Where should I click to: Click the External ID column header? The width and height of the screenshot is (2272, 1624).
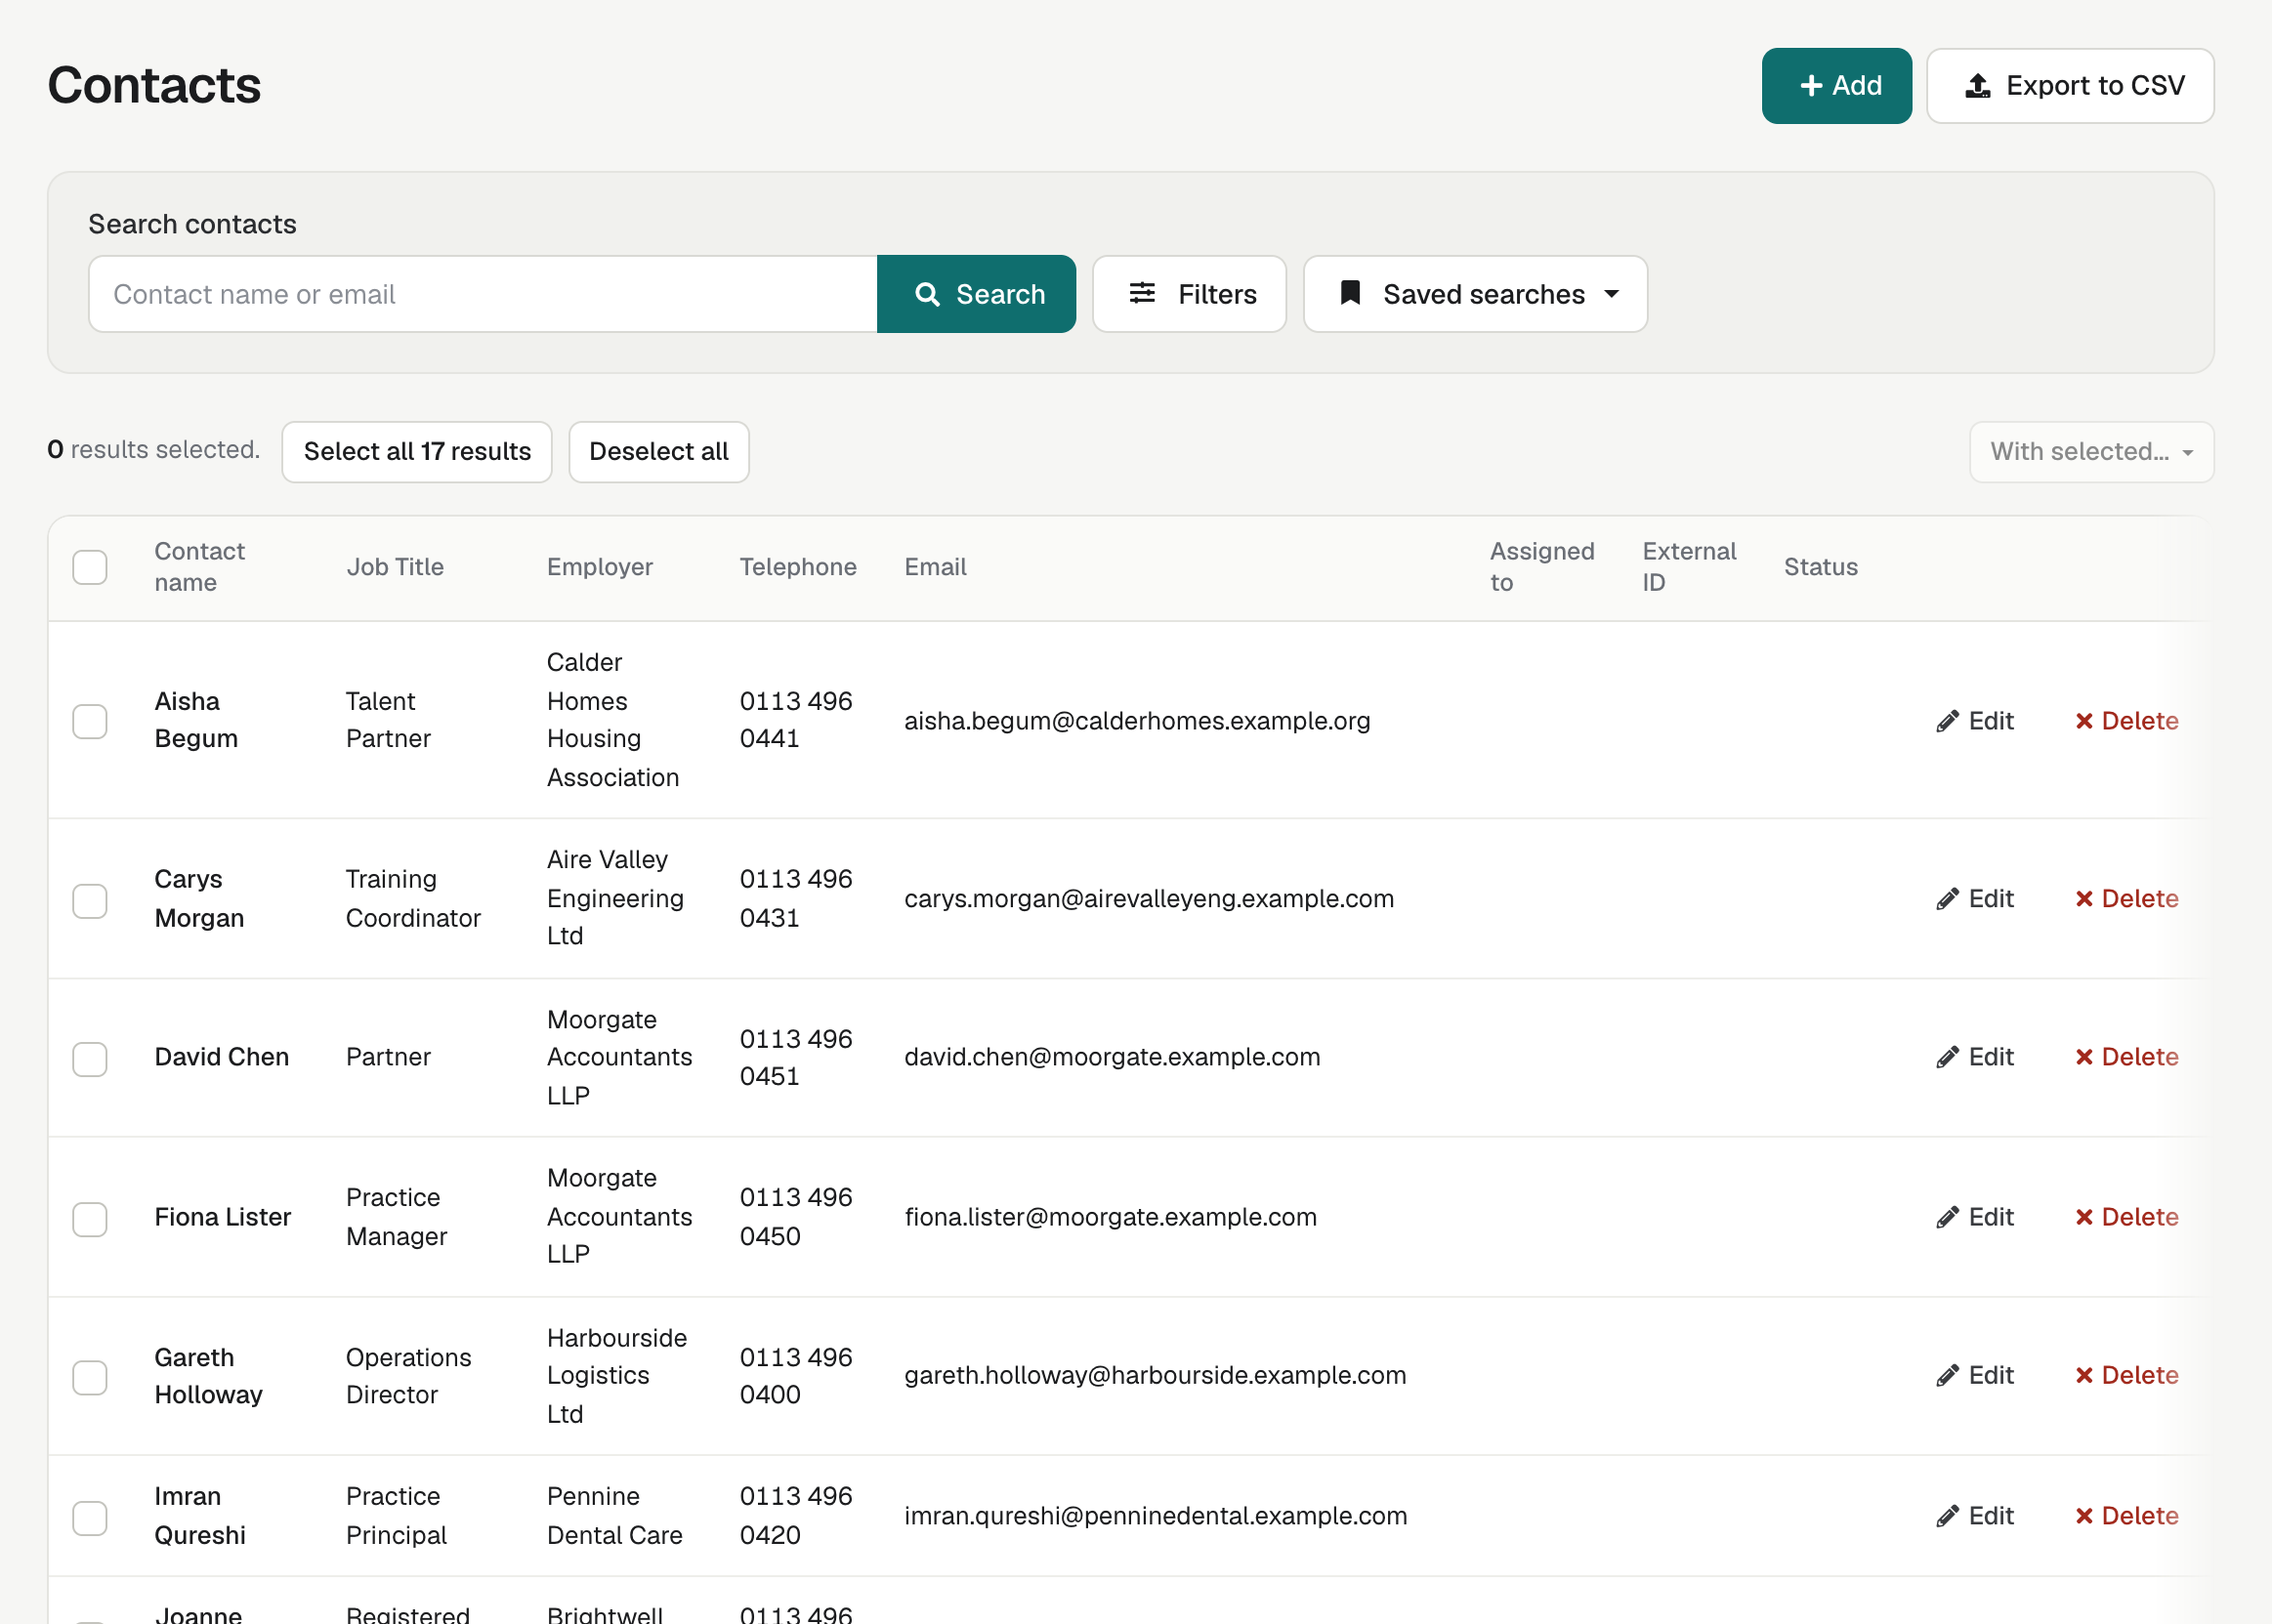(1689, 567)
